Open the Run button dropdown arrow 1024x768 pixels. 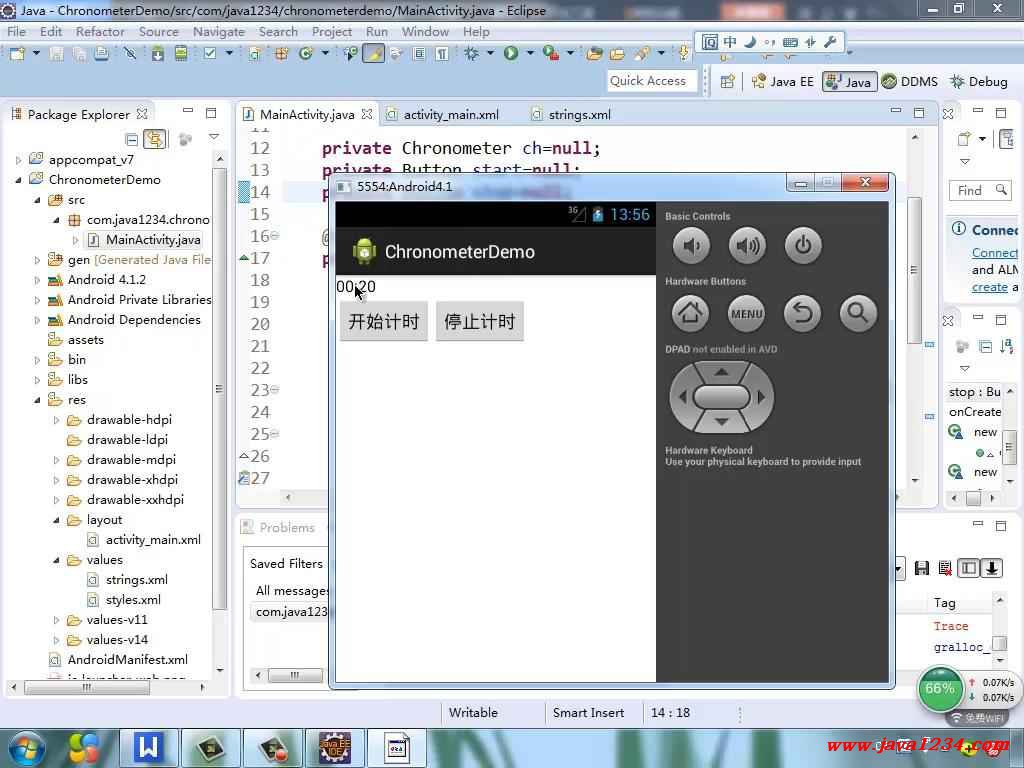(530, 54)
